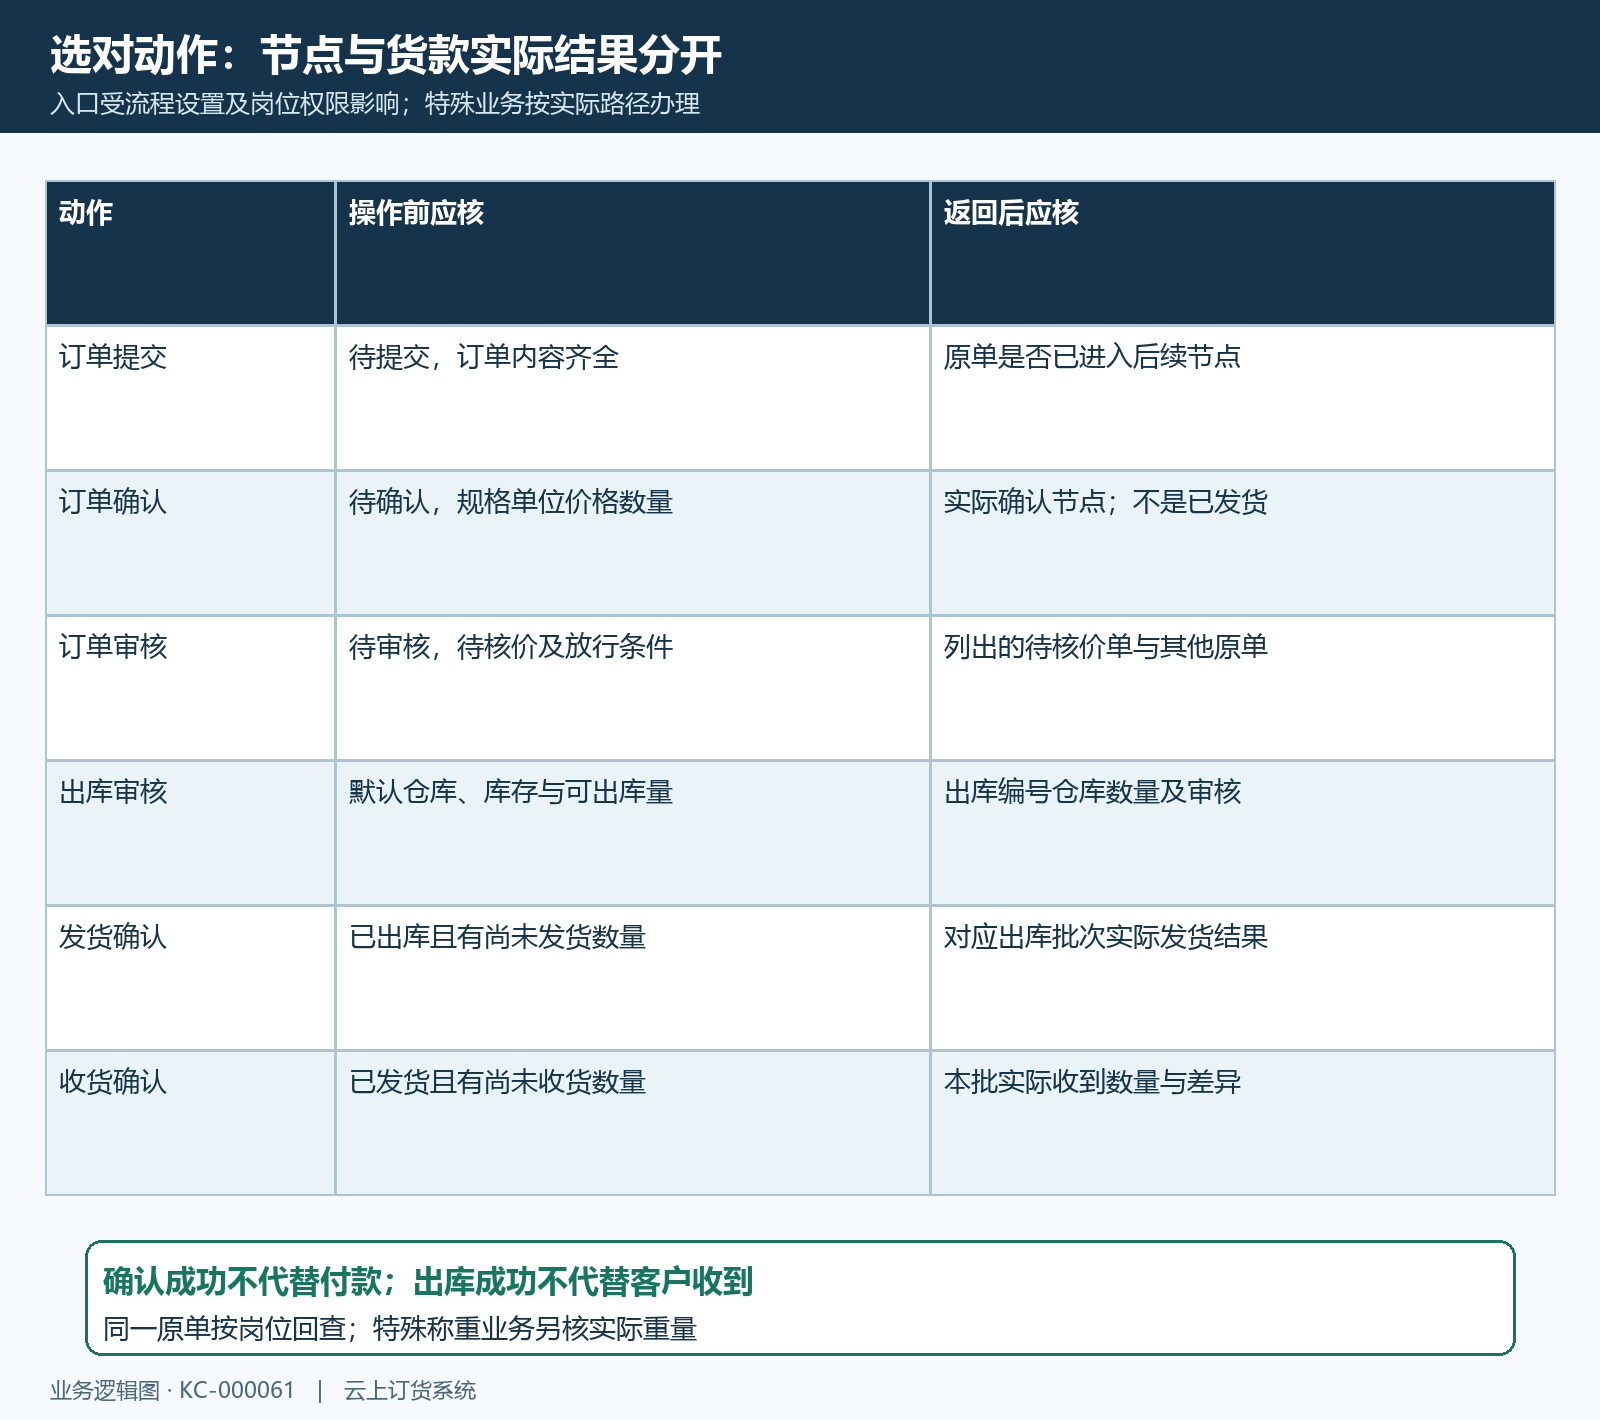This screenshot has width=1600, height=1420.
Task: Click footer text "业务逻辑图 · KC-000061"
Action: [x=173, y=1391]
